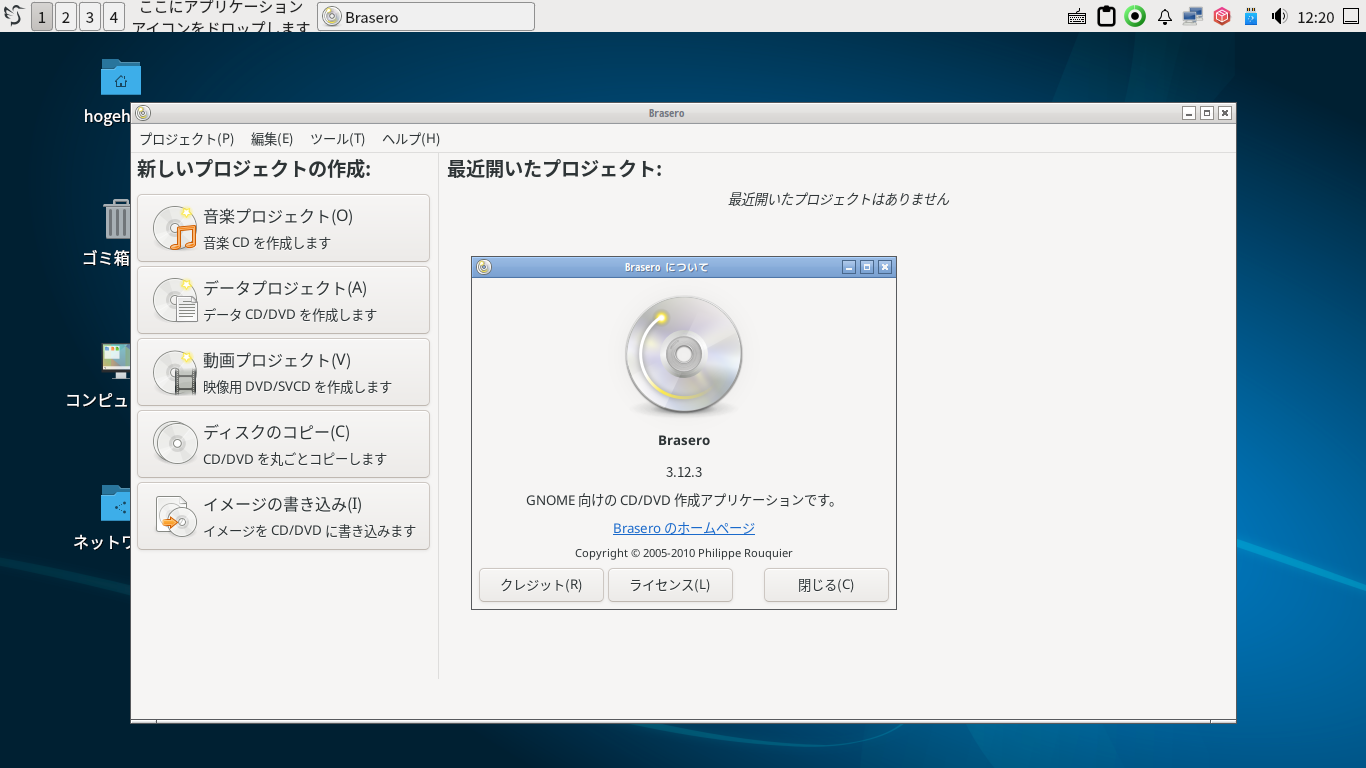The height and width of the screenshot is (768, 1366).
Task: Select the ネットワ network folder desktop icon
Action: click(116, 504)
